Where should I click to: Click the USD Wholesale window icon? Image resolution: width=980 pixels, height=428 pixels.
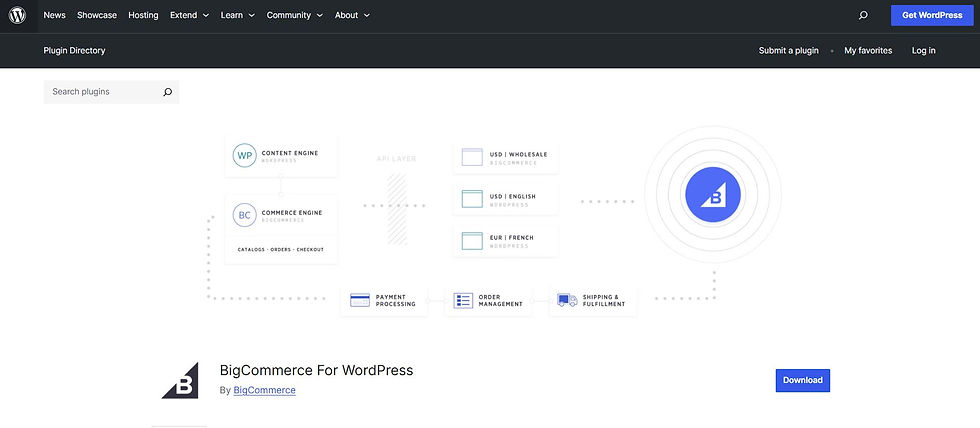472,157
